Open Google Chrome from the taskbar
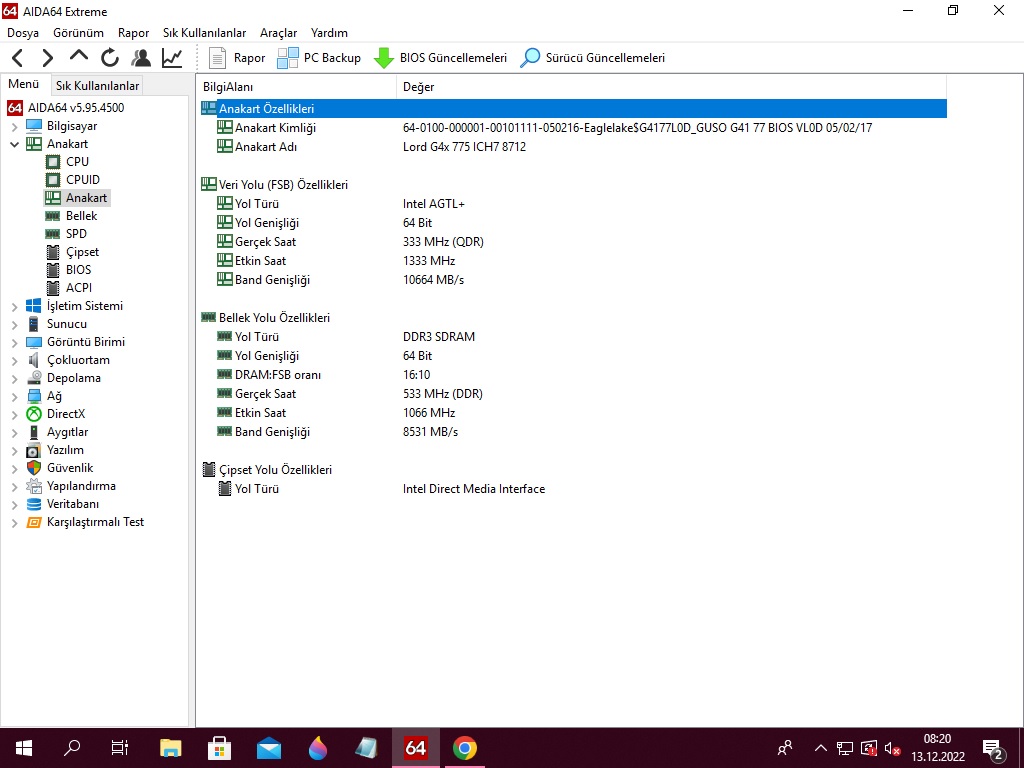Screen dimensions: 1024x768 [x=464, y=748]
